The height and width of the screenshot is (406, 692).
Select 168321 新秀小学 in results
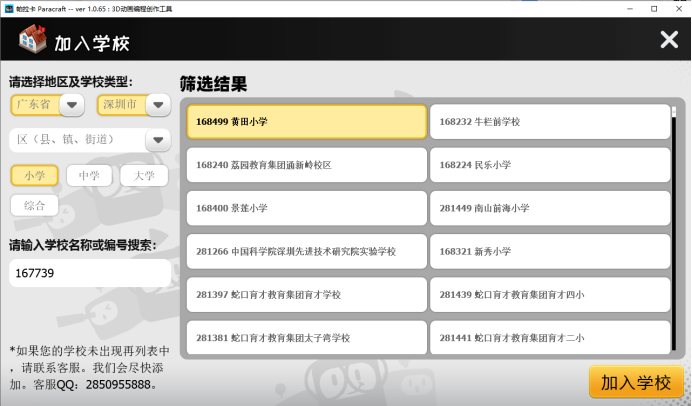coord(549,252)
